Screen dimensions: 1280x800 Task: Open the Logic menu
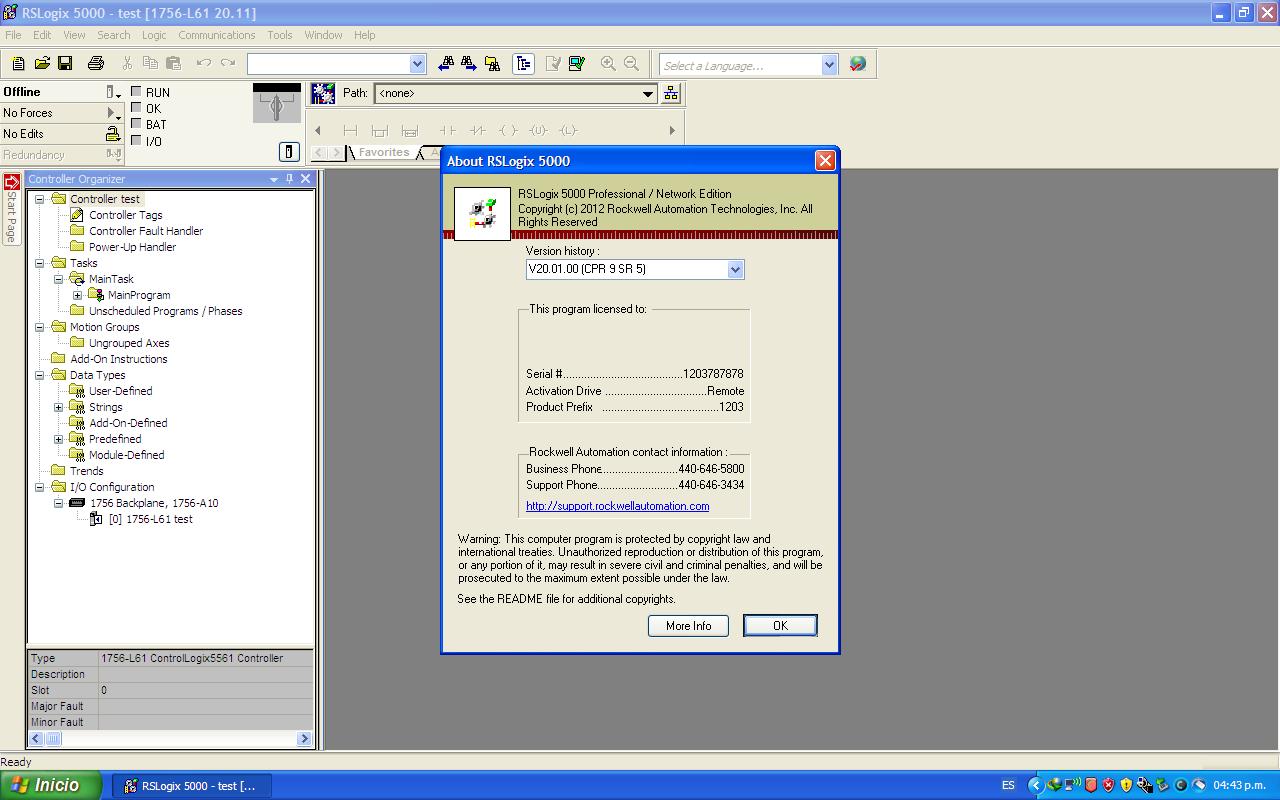(x=154, y=35)
